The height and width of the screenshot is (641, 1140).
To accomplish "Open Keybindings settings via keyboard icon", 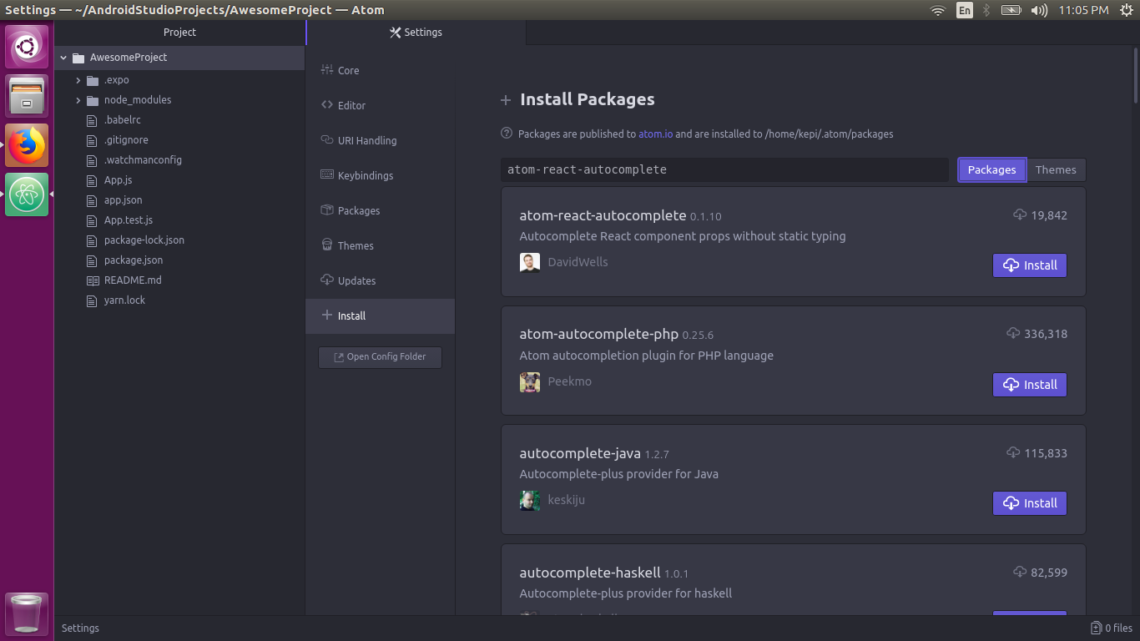I will click(326, 175).
